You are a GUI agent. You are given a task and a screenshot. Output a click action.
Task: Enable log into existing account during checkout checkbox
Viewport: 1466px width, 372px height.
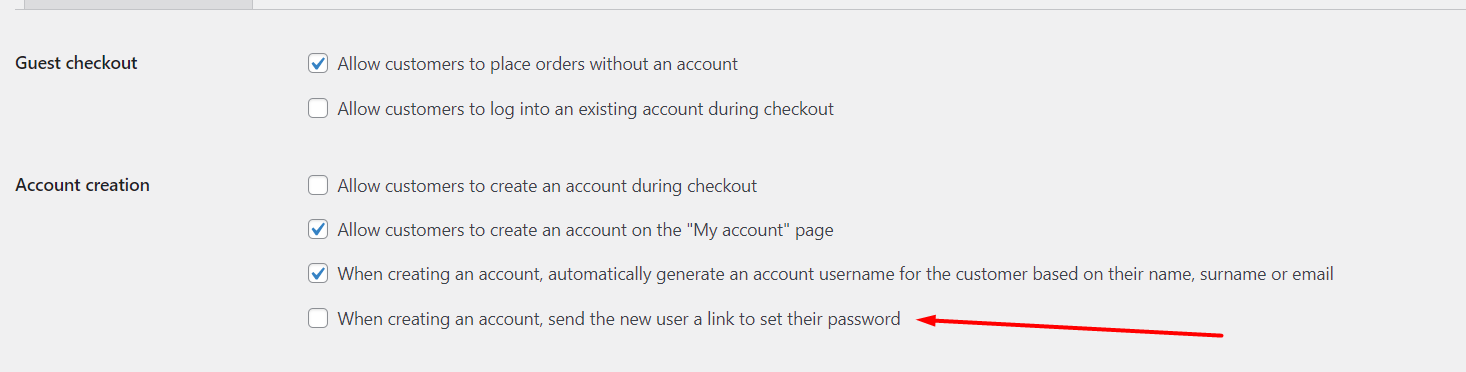coord(318,108)
